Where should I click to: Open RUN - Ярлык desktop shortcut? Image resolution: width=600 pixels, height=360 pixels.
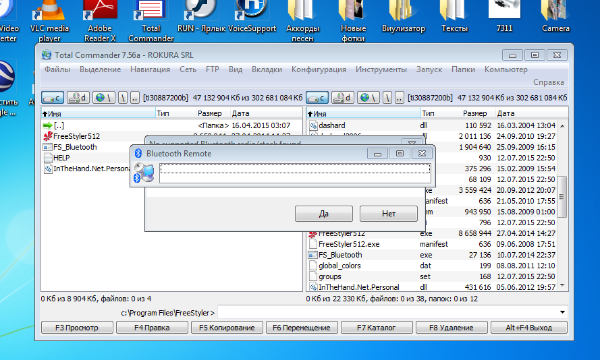(201, 17)
